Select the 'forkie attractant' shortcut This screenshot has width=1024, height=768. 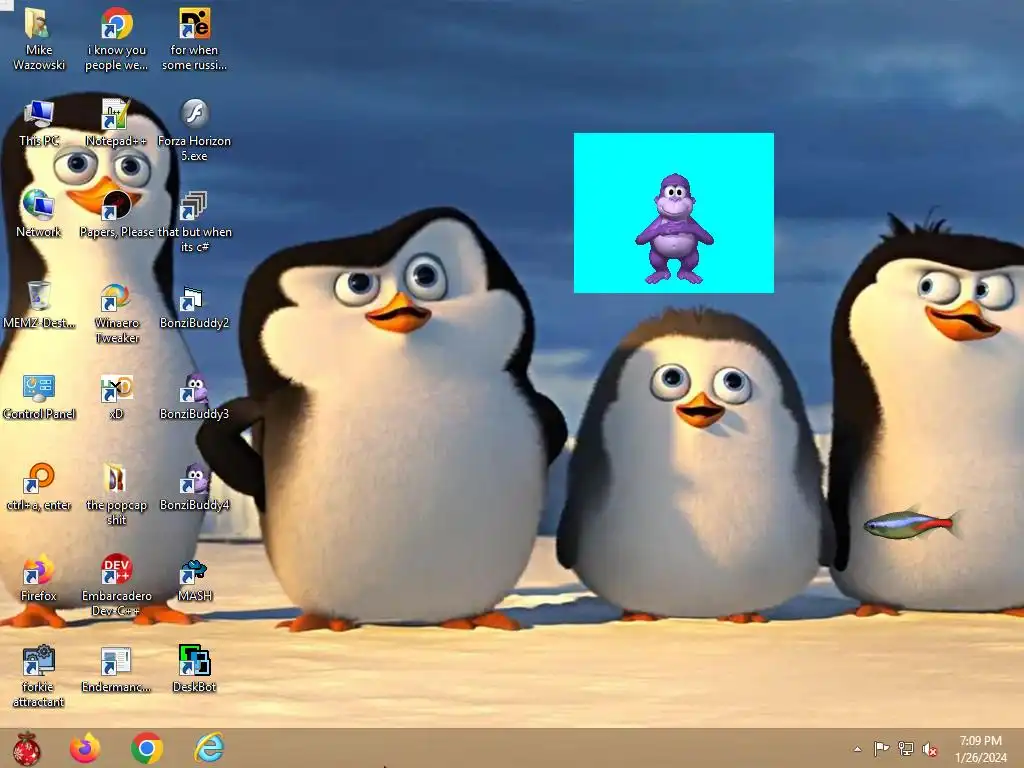(x=39, y=660)
